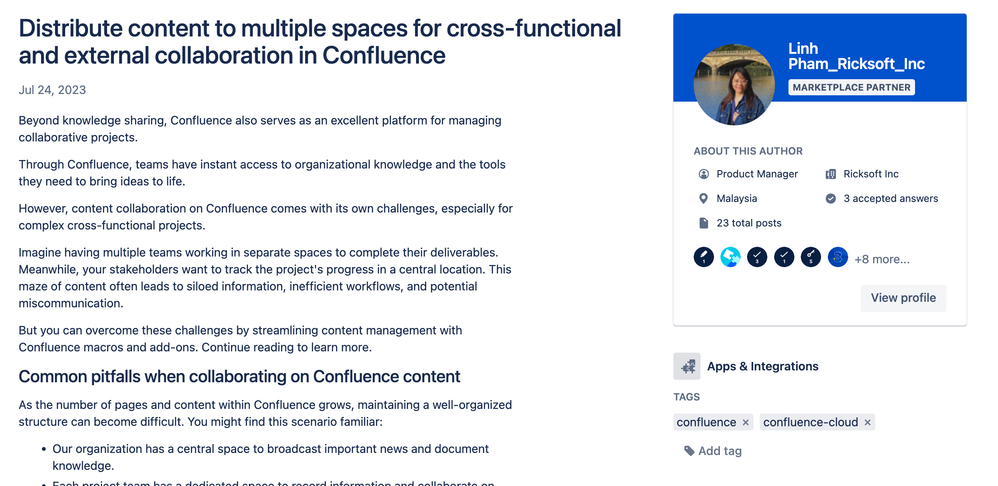
Task: Click the blue number 3 badge
Action: point(838,257)
